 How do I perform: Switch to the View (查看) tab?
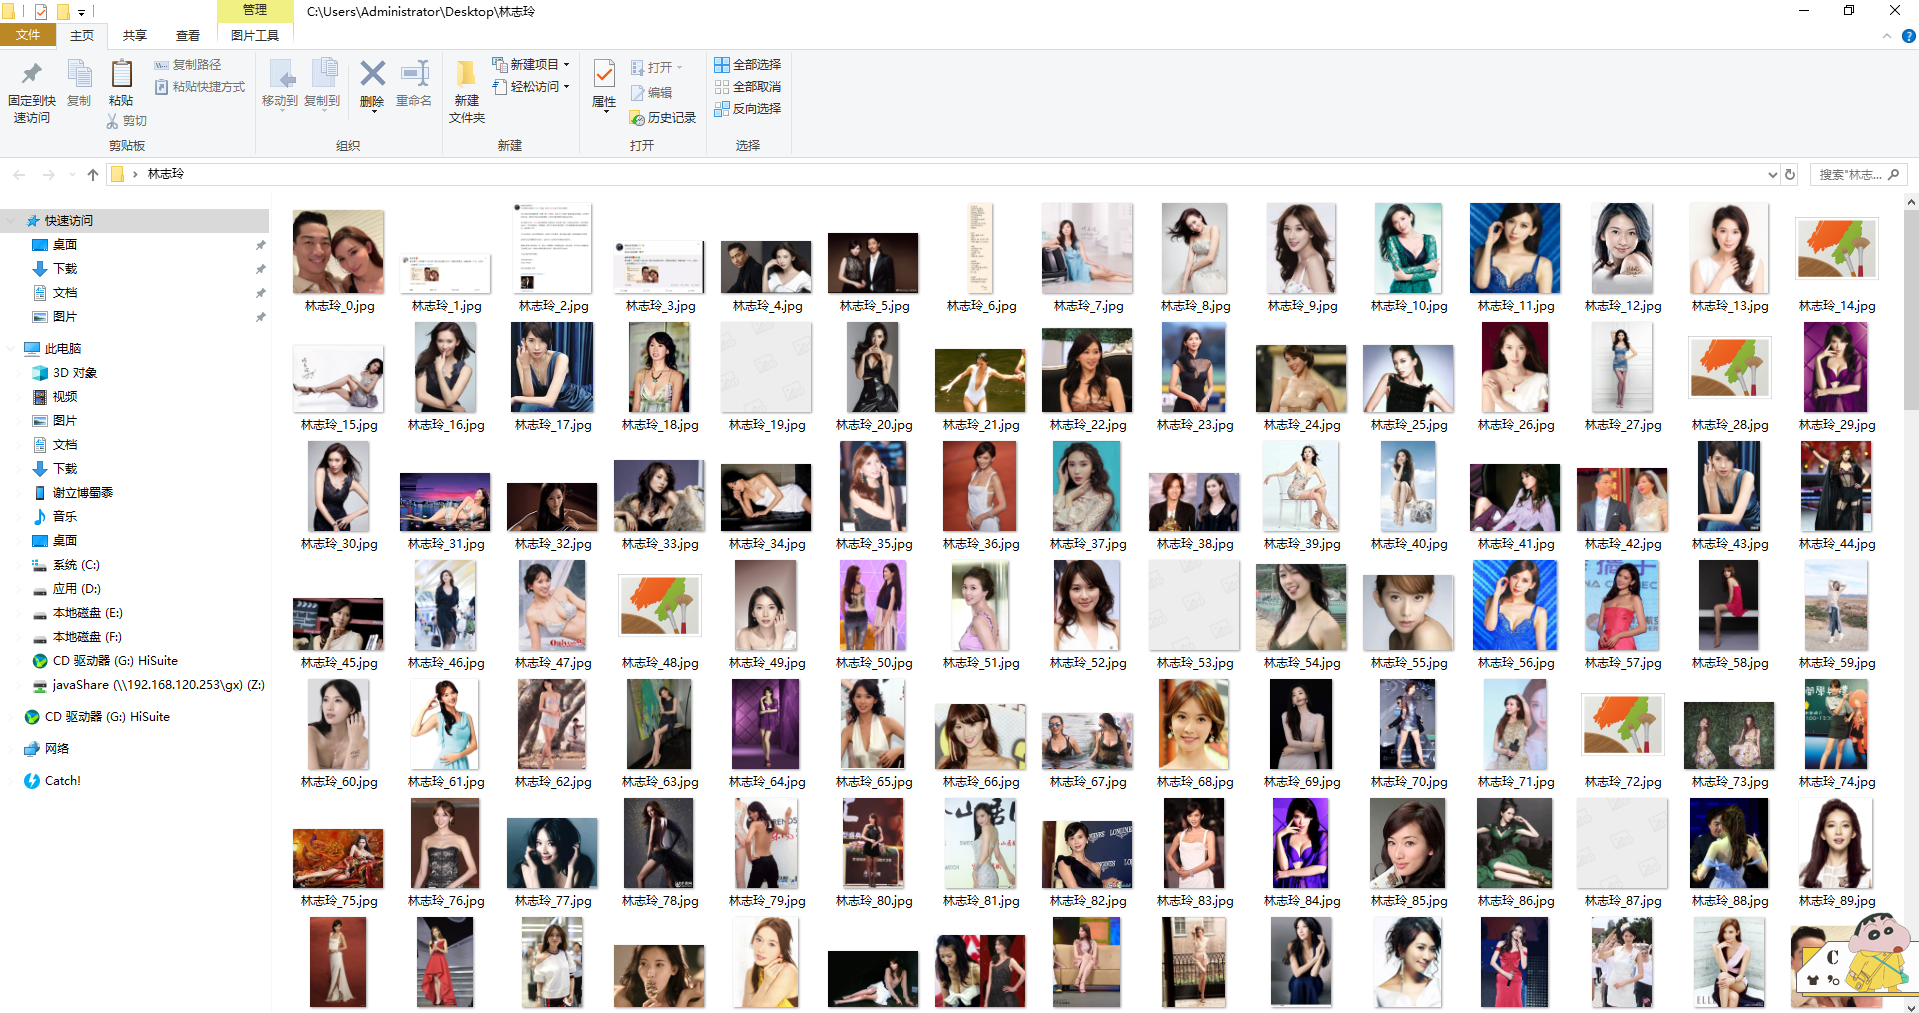click(188, 35)
